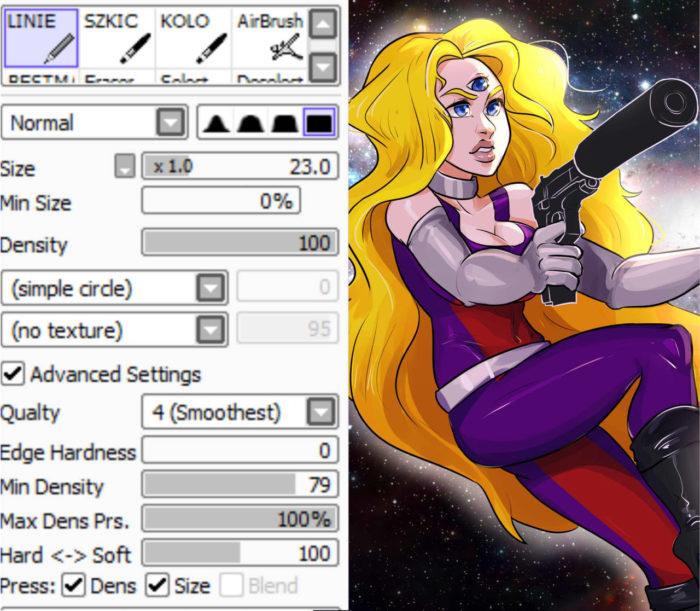Toggle the Size pressure checkbox
The image size is (700, 611).
coord(157,585)
